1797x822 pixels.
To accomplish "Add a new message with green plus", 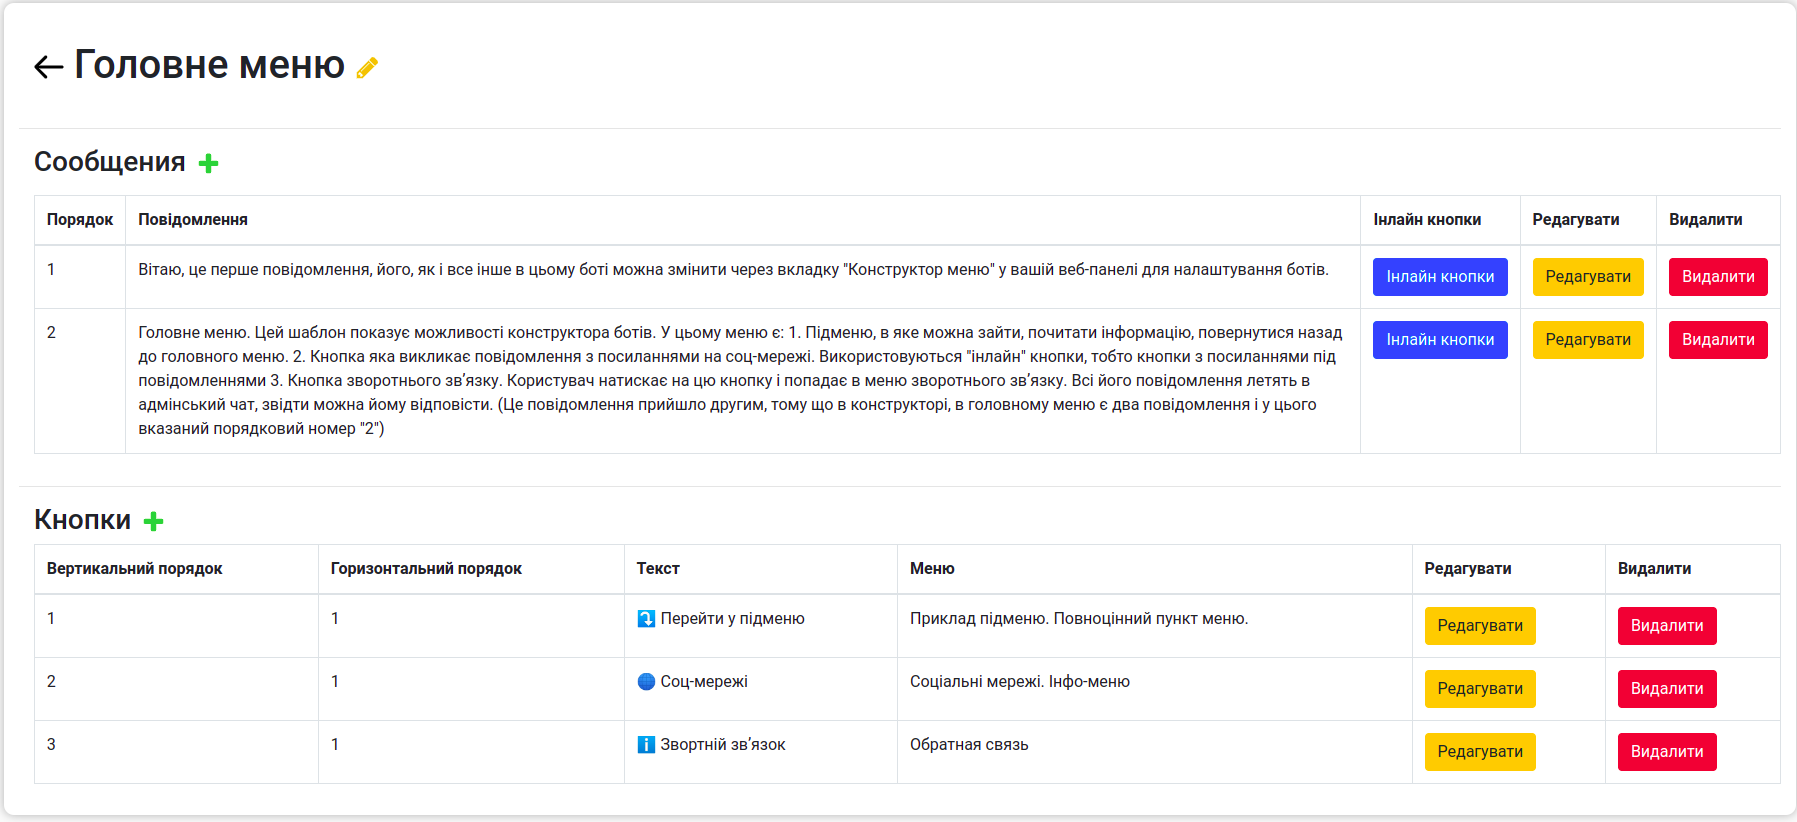I will 208,163.
